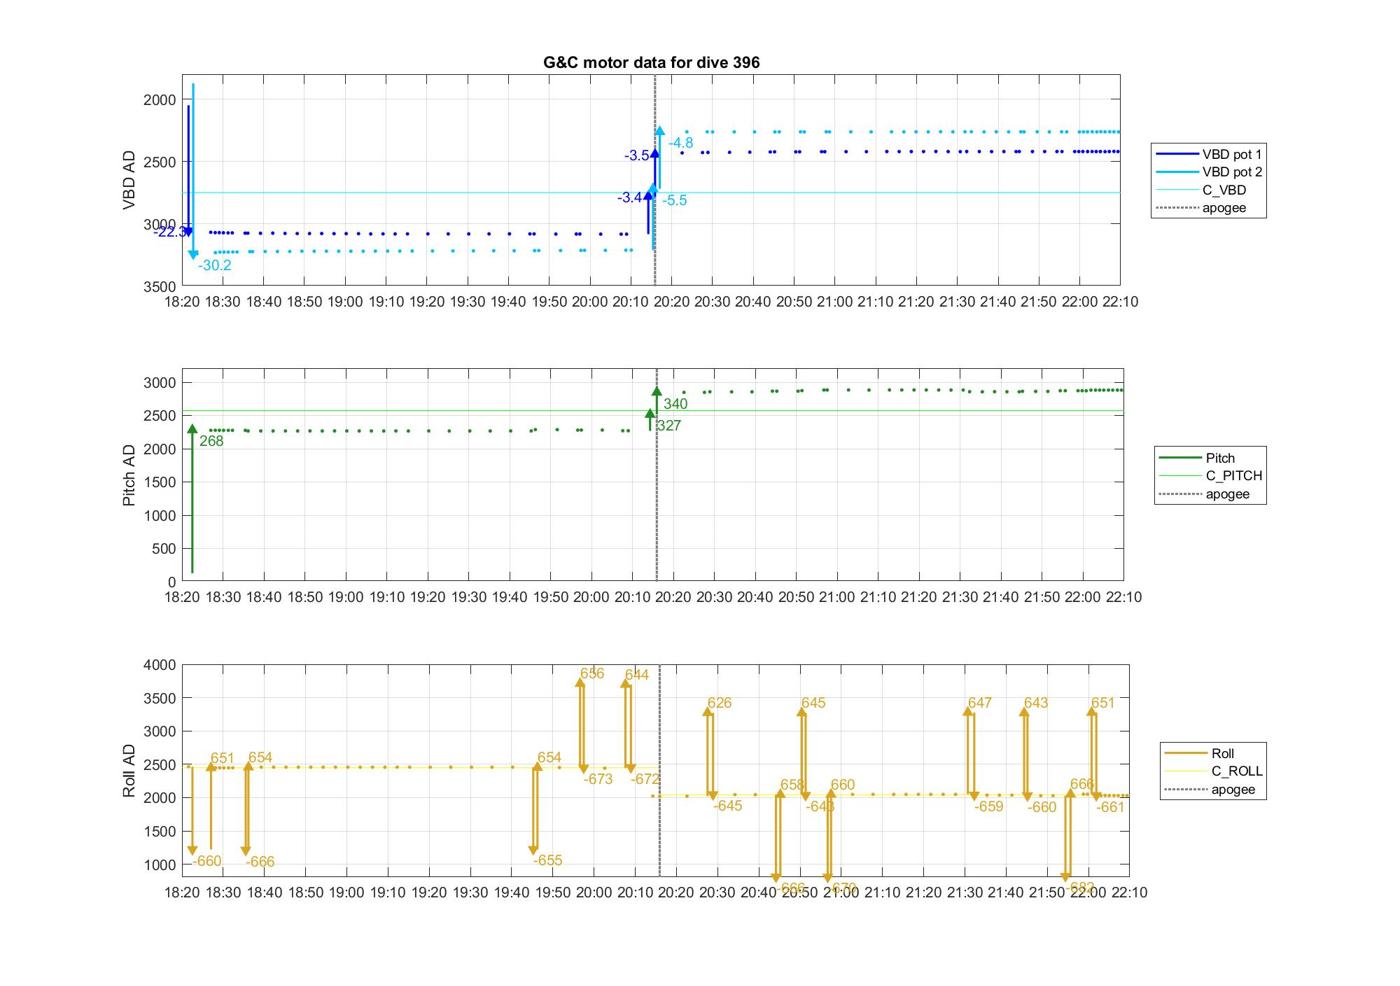Select 'VBD pot 1' legend entry
This screenshot has height=986, width=1400.
coord(1209,154)
